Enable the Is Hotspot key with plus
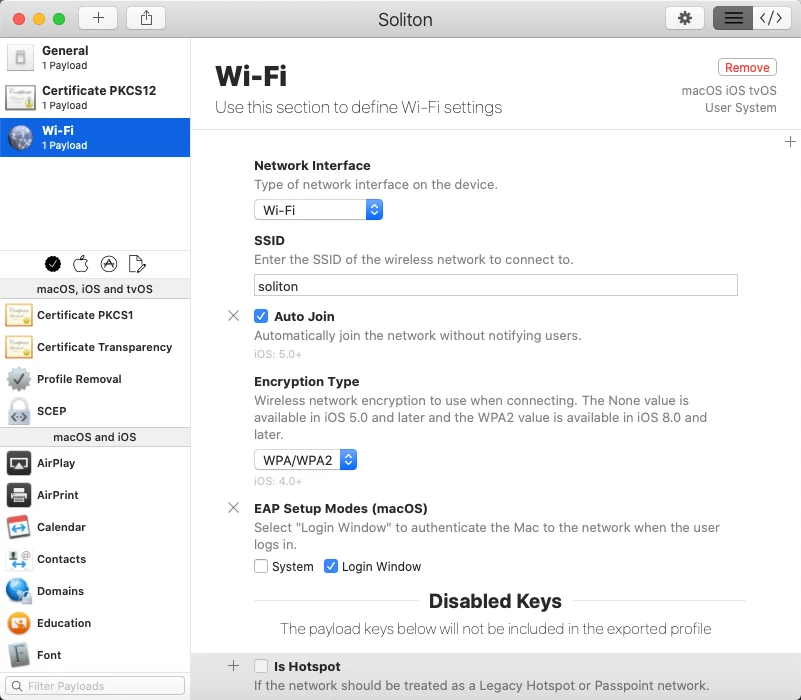The height and width of the screenshot is (700, 801). (x=233, y=666)
